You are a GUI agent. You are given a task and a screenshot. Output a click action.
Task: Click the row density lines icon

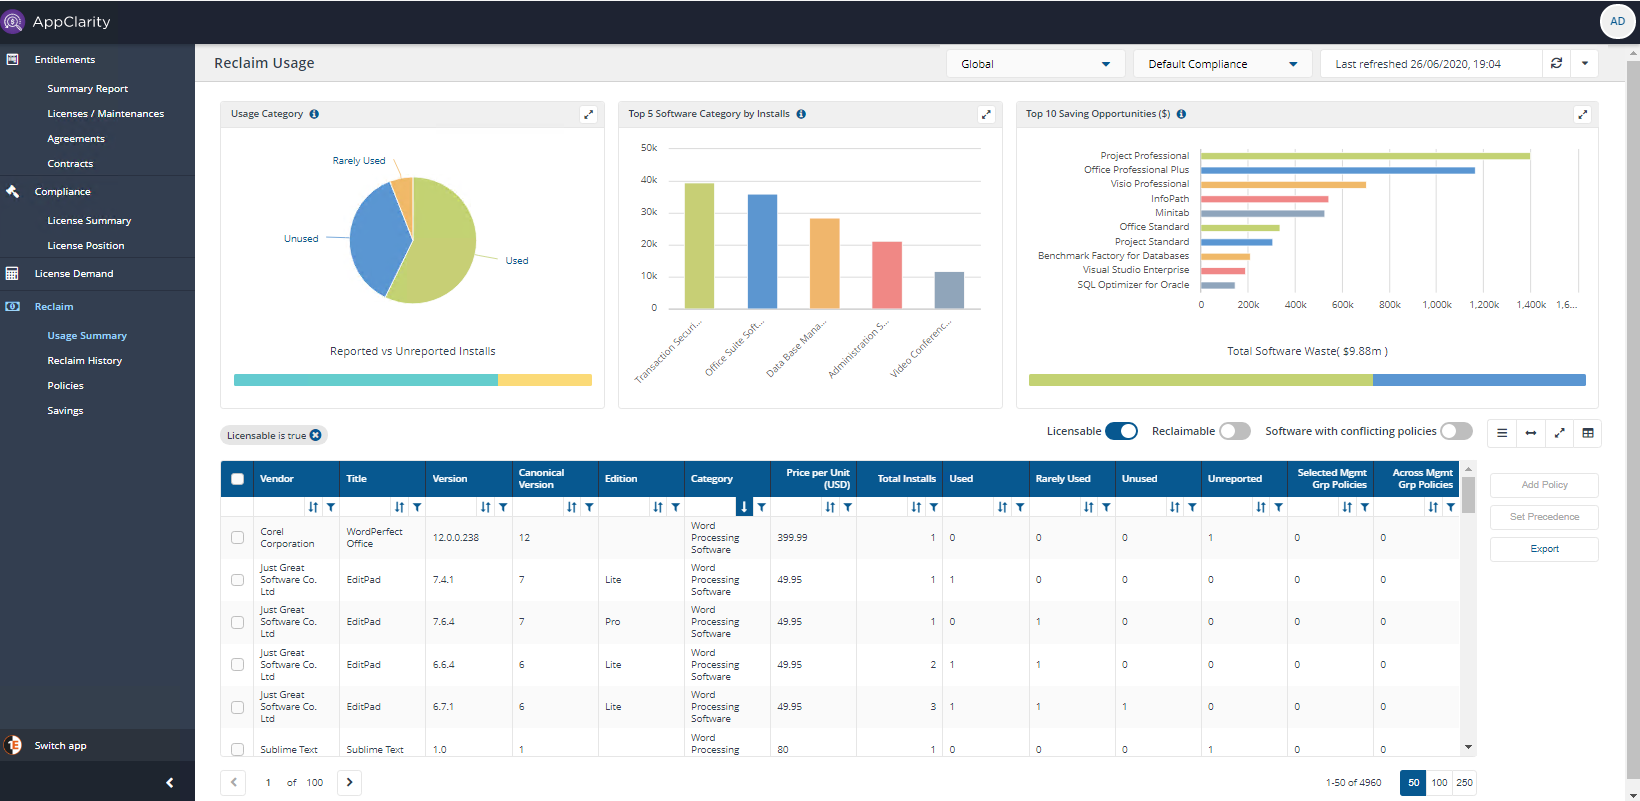tap(1502, 433)
